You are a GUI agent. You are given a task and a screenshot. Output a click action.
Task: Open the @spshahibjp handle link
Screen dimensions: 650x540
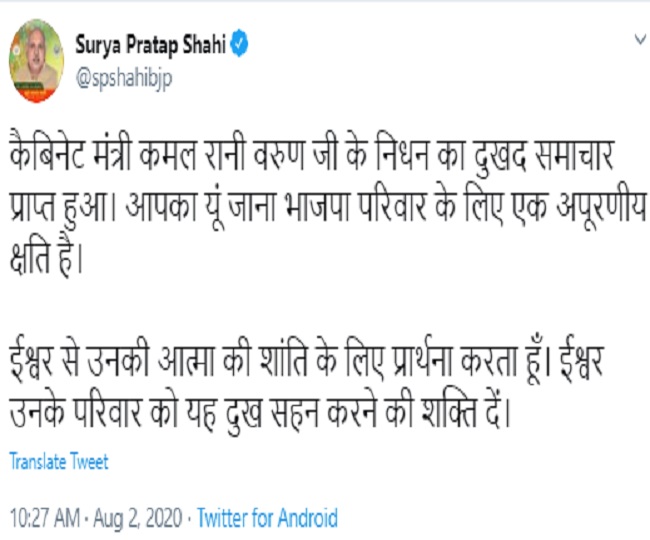(x=124, y=79)
